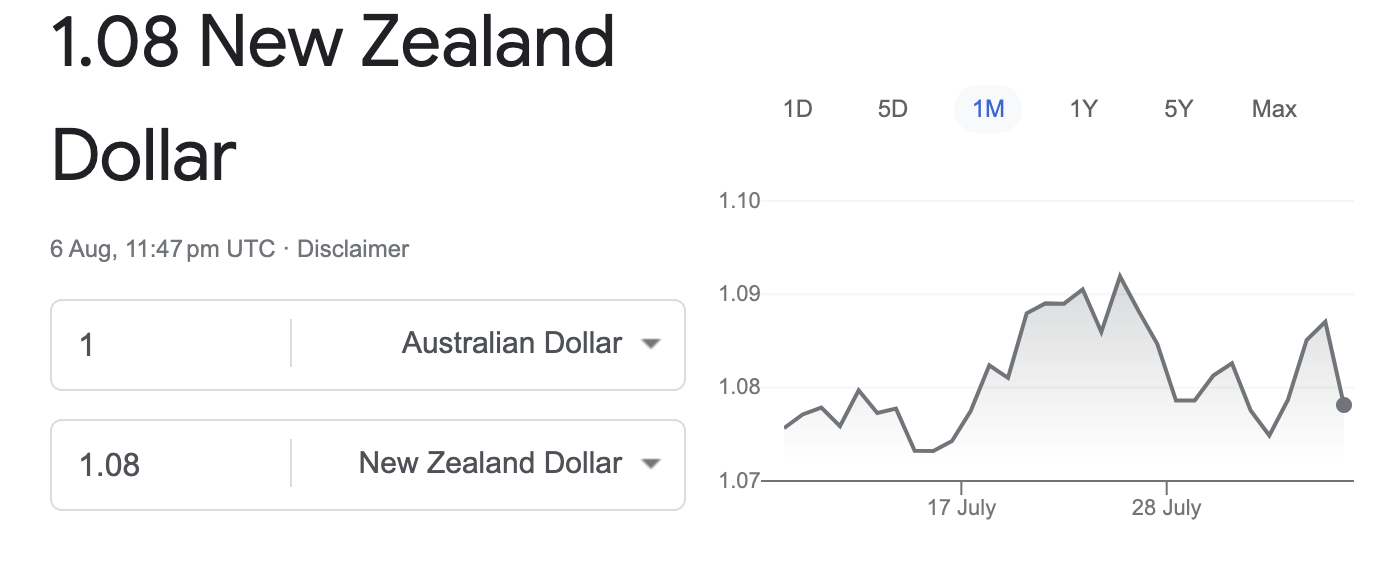
Task: Open the New Zealand Dollar dropdown arrow
Action: click(x=651, y=464)
